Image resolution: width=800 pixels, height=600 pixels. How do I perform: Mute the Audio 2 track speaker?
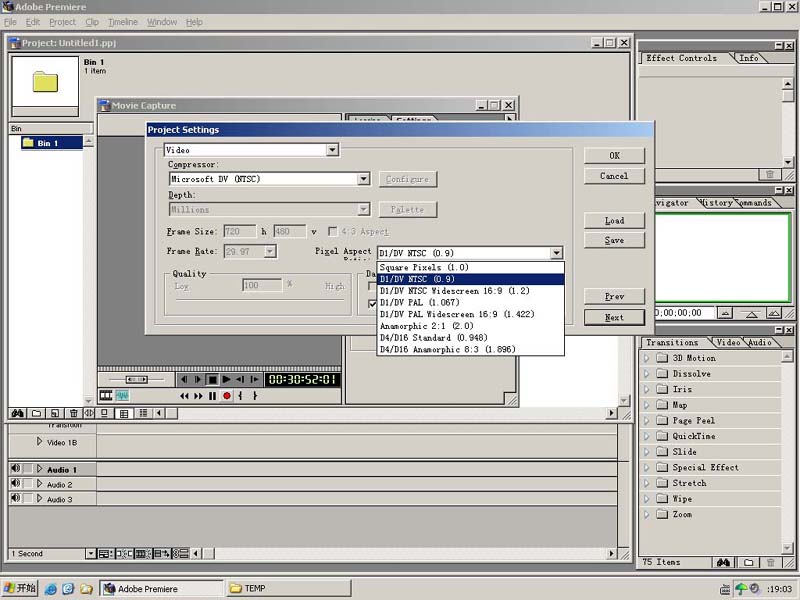click(x=15, y=483)
